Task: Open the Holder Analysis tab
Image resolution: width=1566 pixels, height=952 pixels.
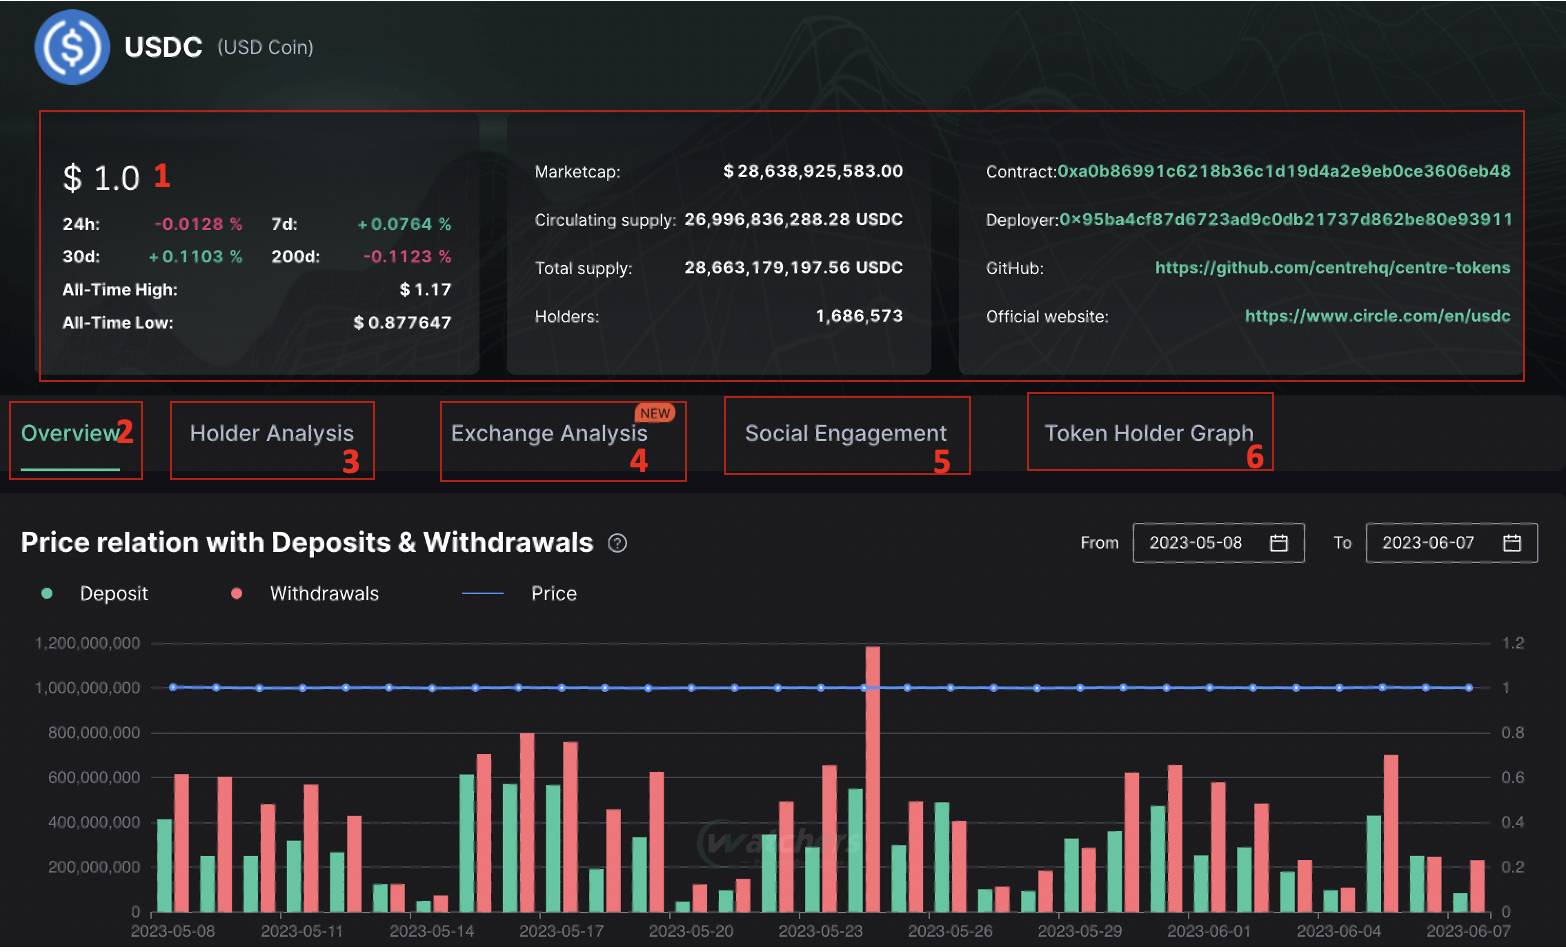Action: [x=272, y=433]
